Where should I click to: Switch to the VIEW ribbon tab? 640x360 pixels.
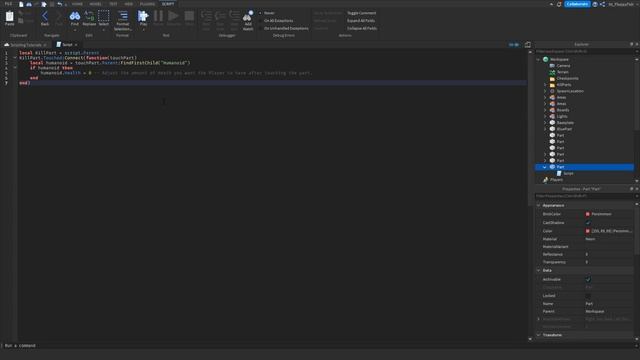pyautogui.click(x=129, y=4)
